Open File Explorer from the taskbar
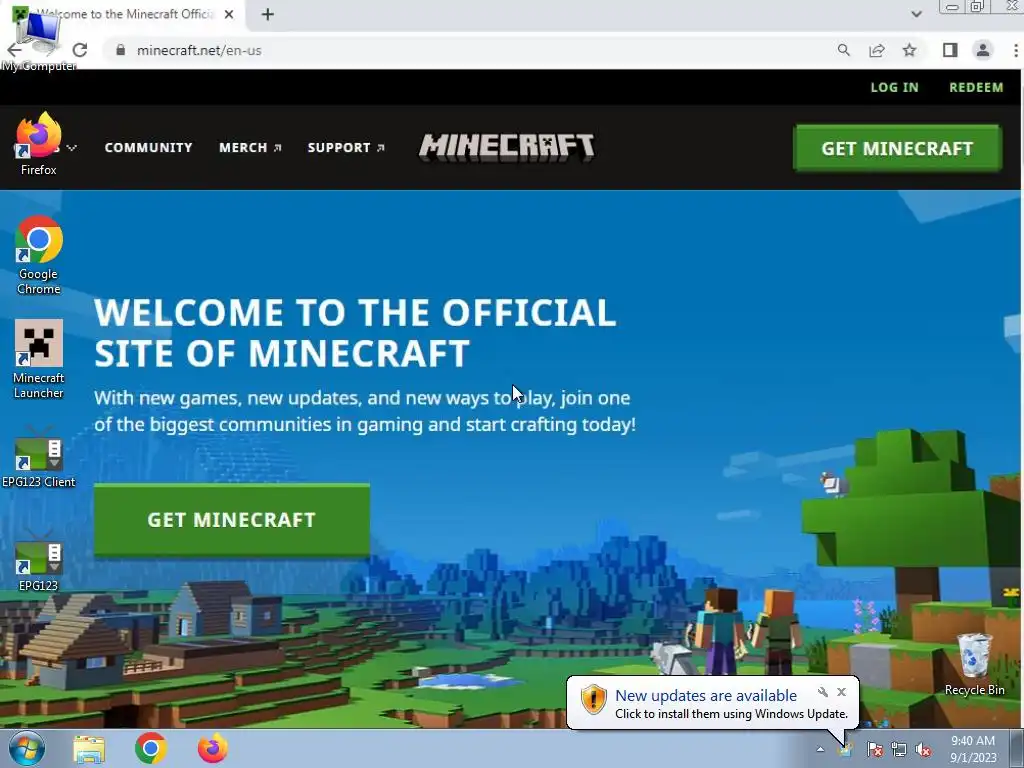 89,748
